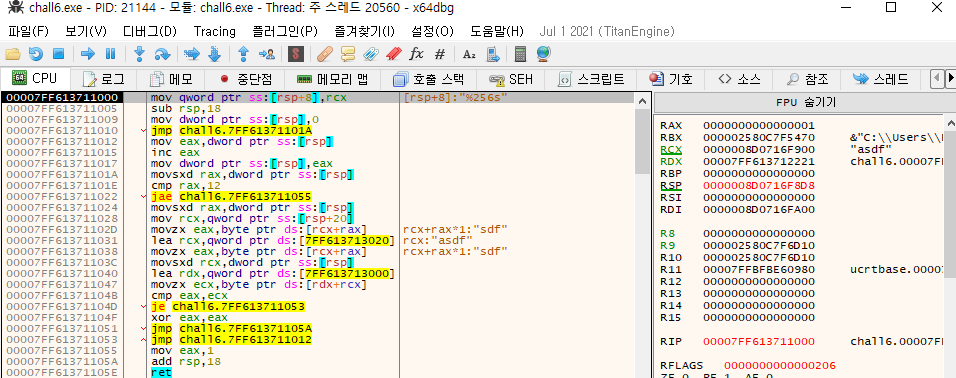Screen dimensions: 956x378
Task: Click the RSP register value 0000008D0716F8D8
Action: pyautogui.click(x=758, y=185)
